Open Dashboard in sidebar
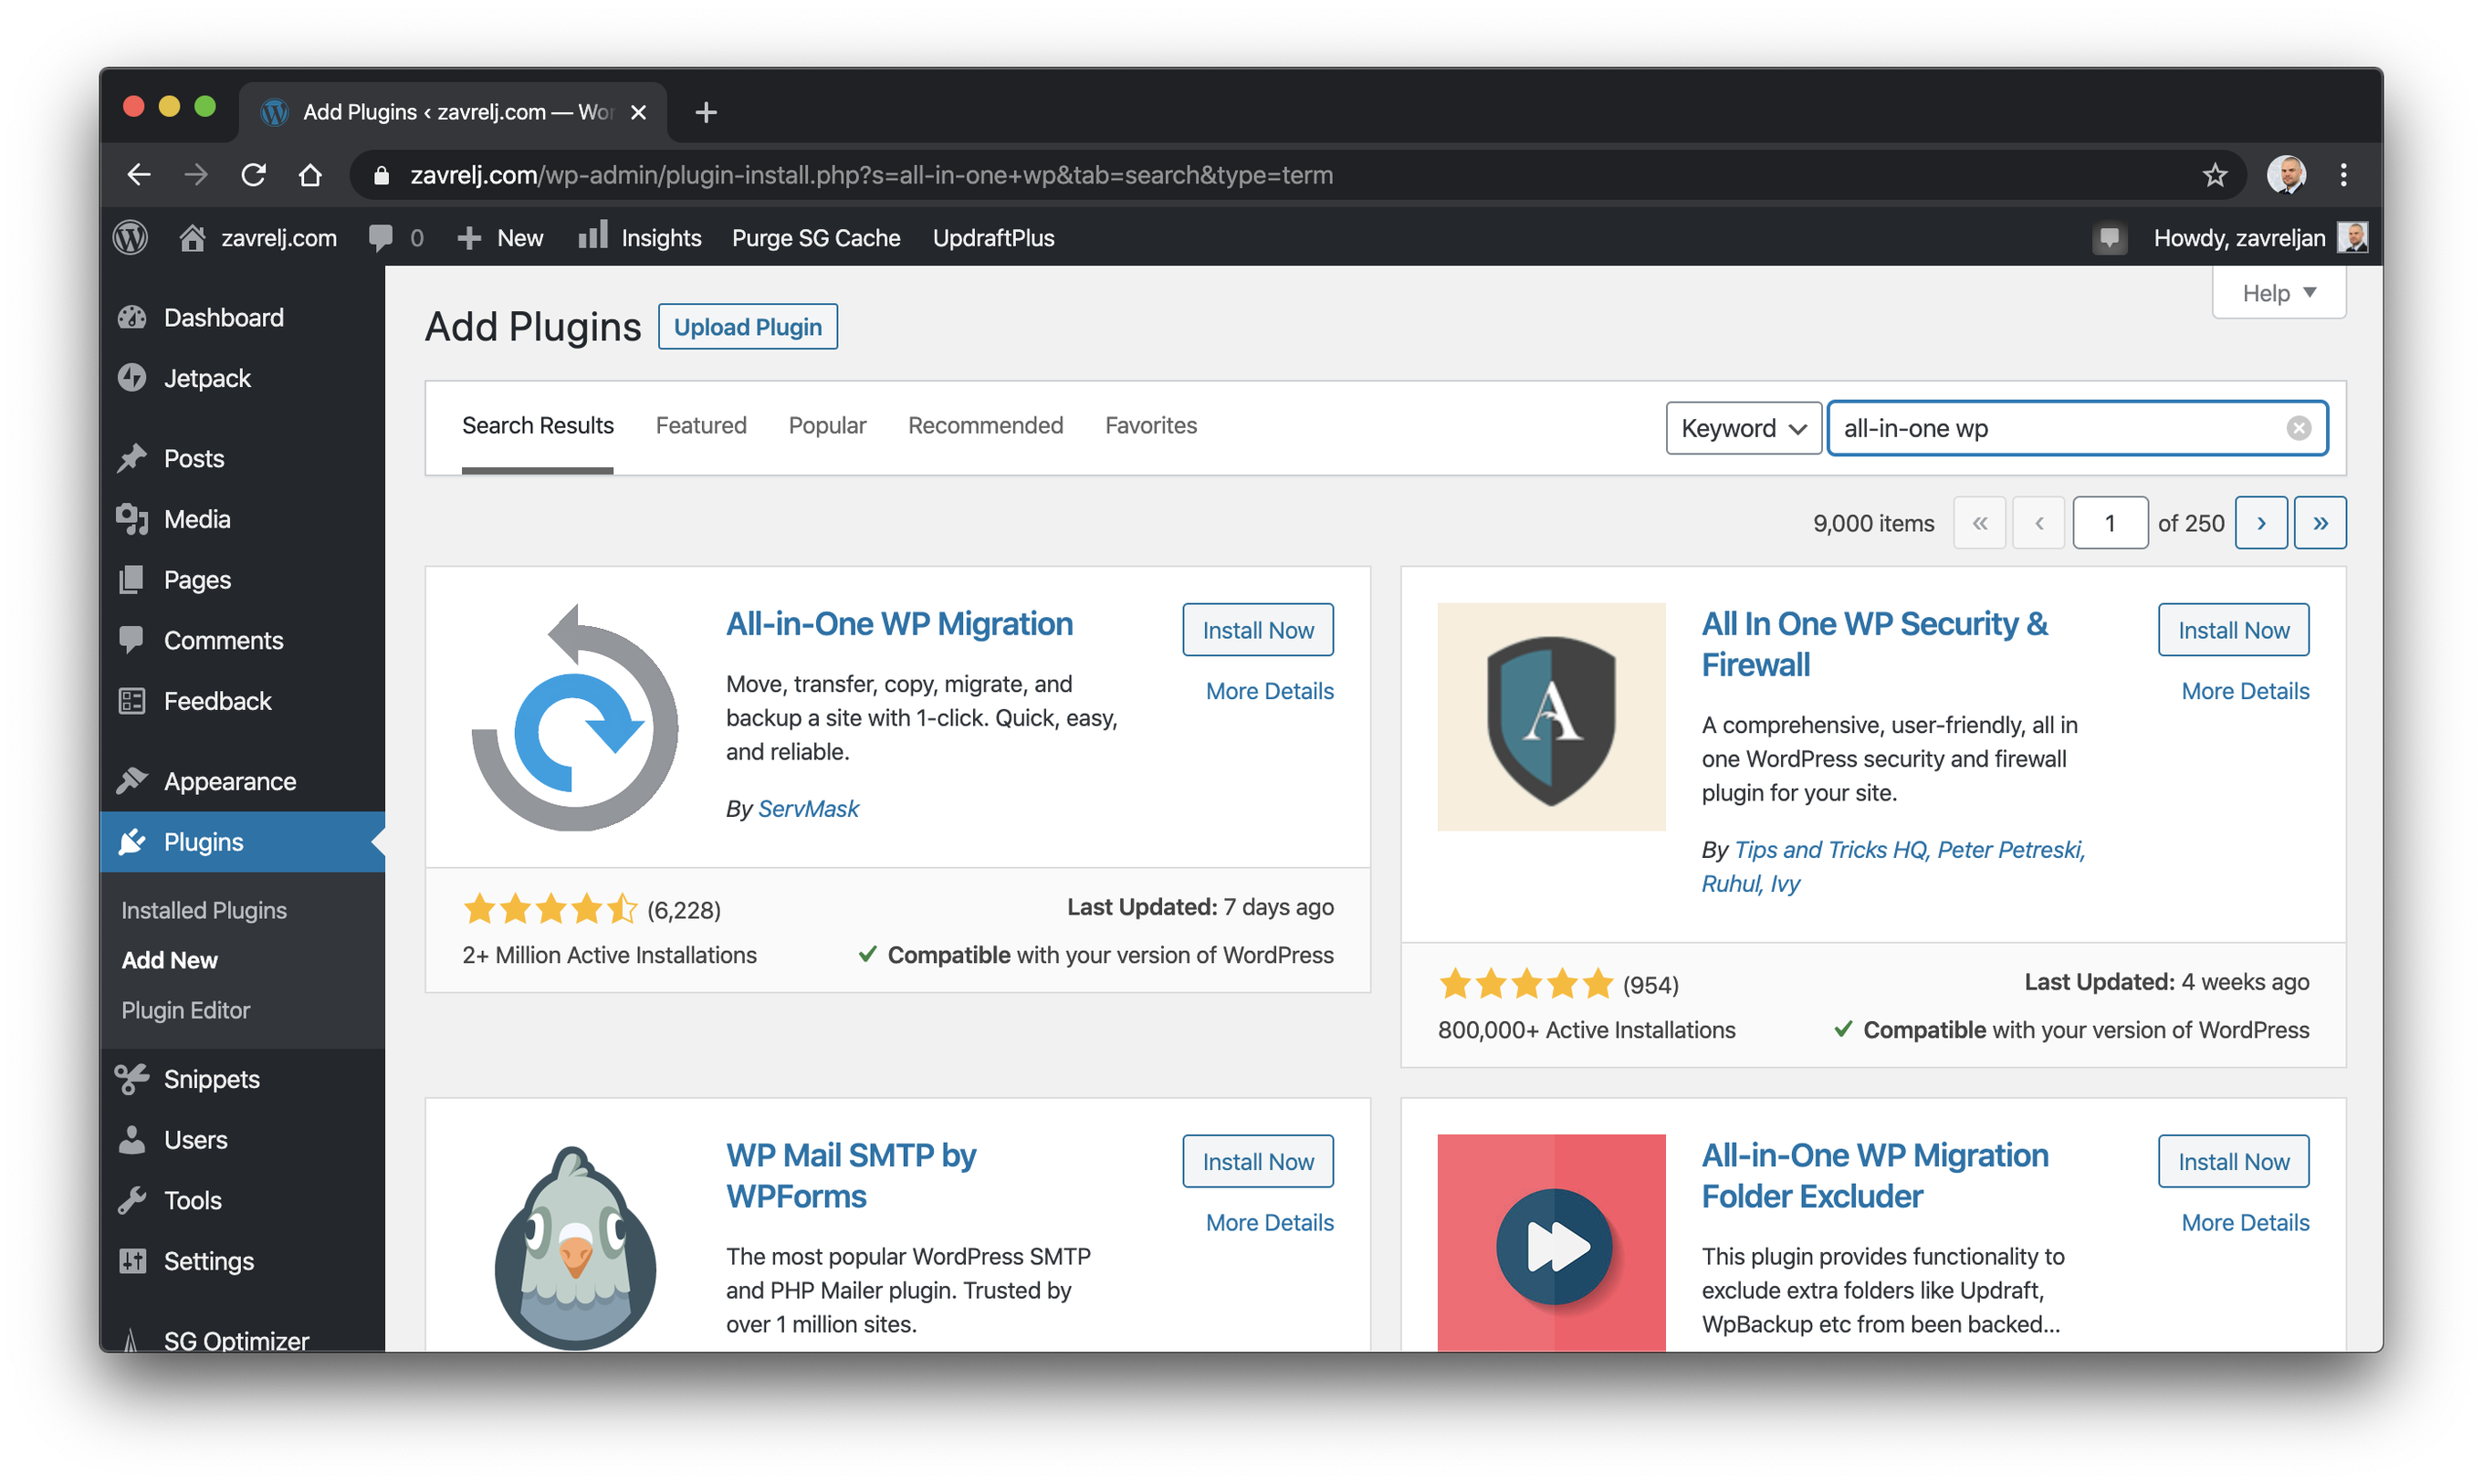The image size is (2483, 1484). (x=242, y=317)
